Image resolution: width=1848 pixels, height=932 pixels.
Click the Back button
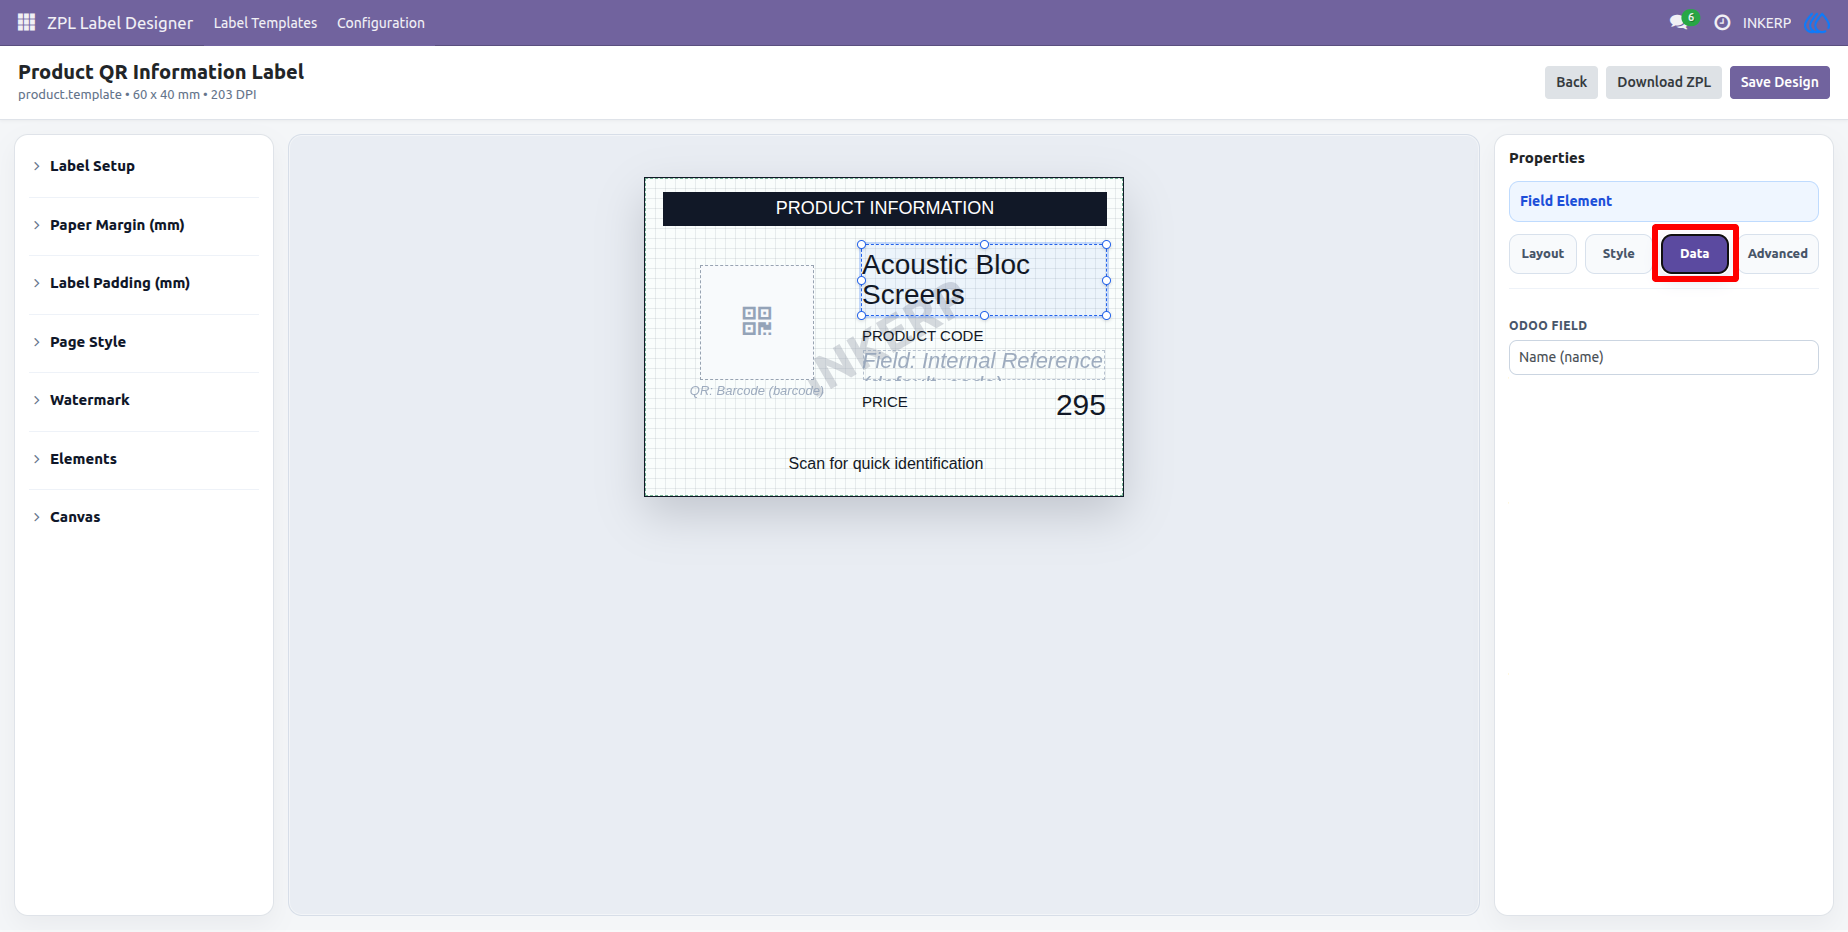point(1571,82)
